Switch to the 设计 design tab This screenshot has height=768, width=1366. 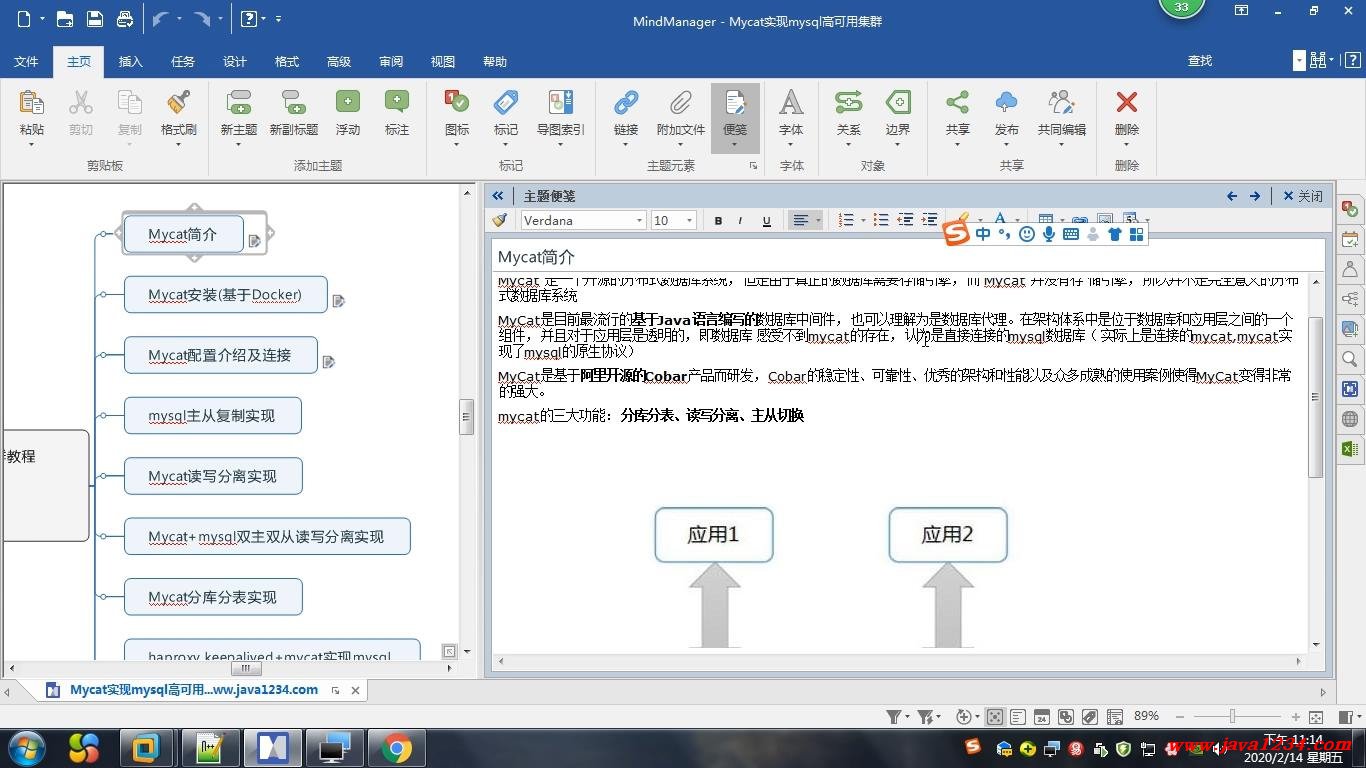(x=235, y=62)
